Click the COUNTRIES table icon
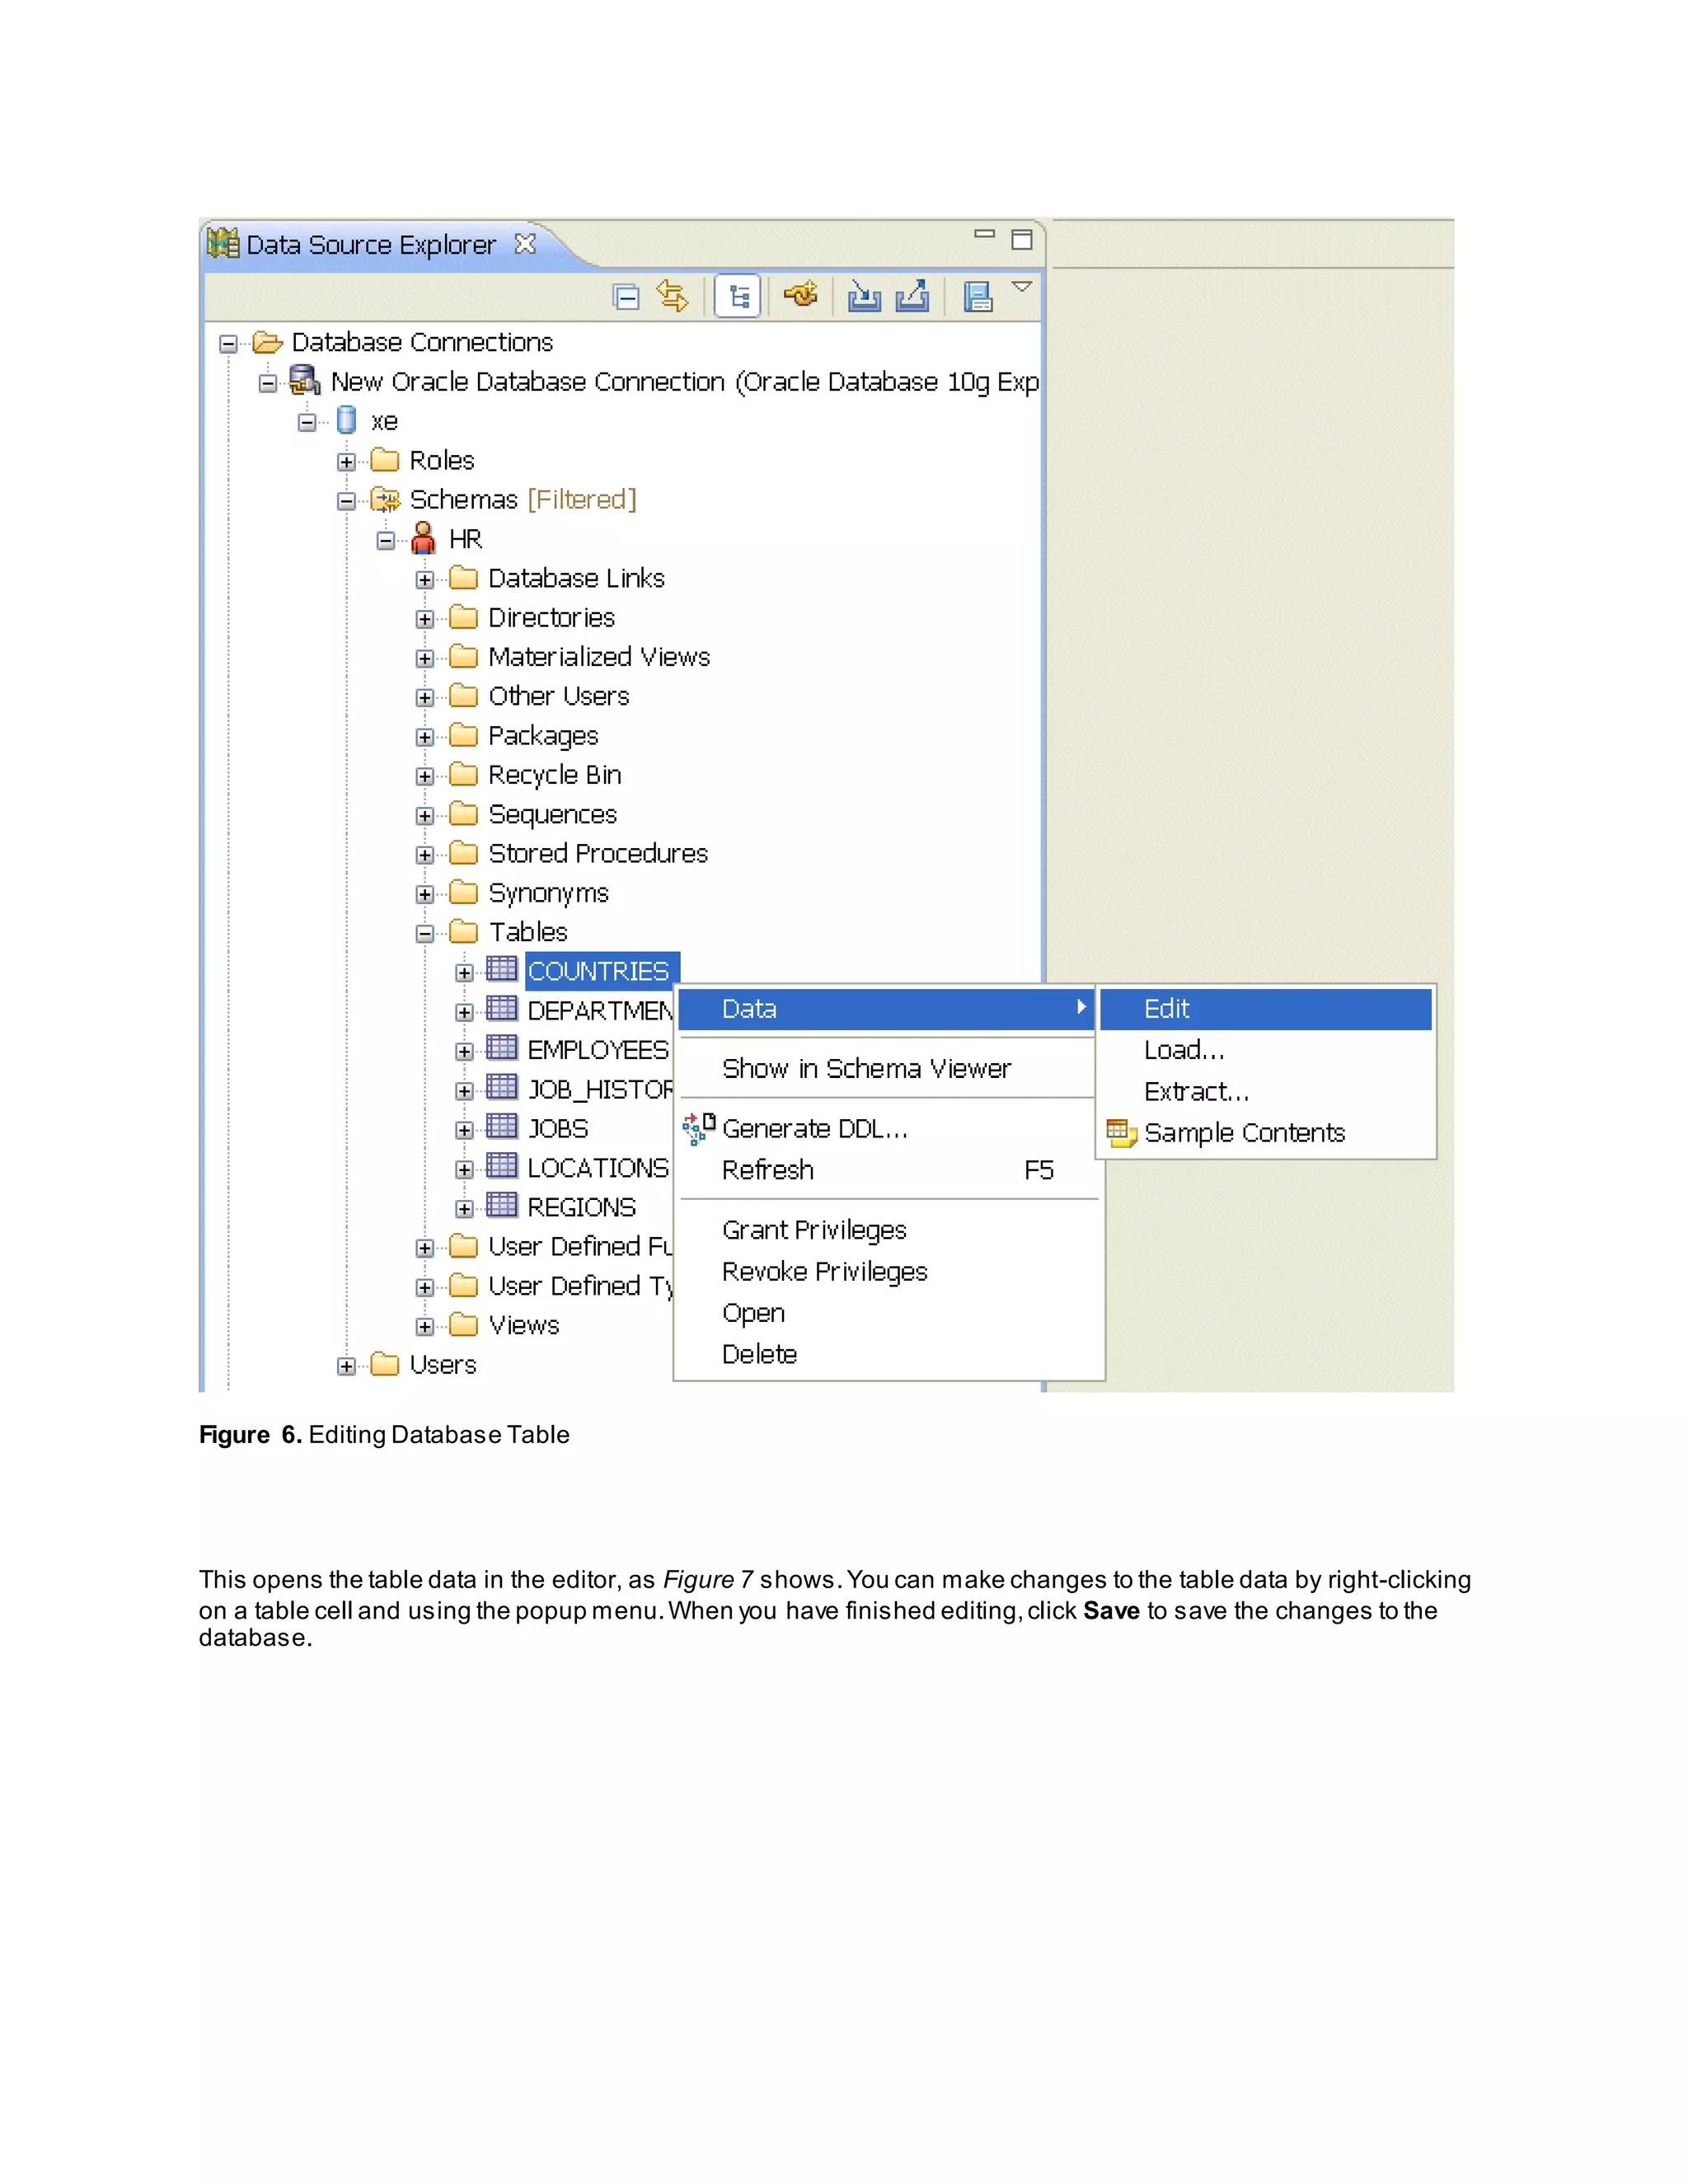 click(x=502, y=969)
